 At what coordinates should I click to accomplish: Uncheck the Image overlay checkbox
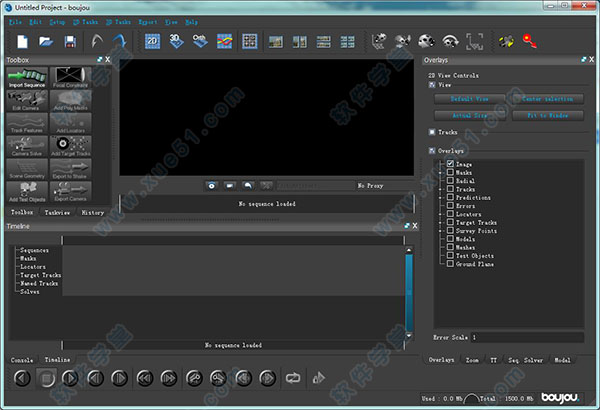[450, 164]
